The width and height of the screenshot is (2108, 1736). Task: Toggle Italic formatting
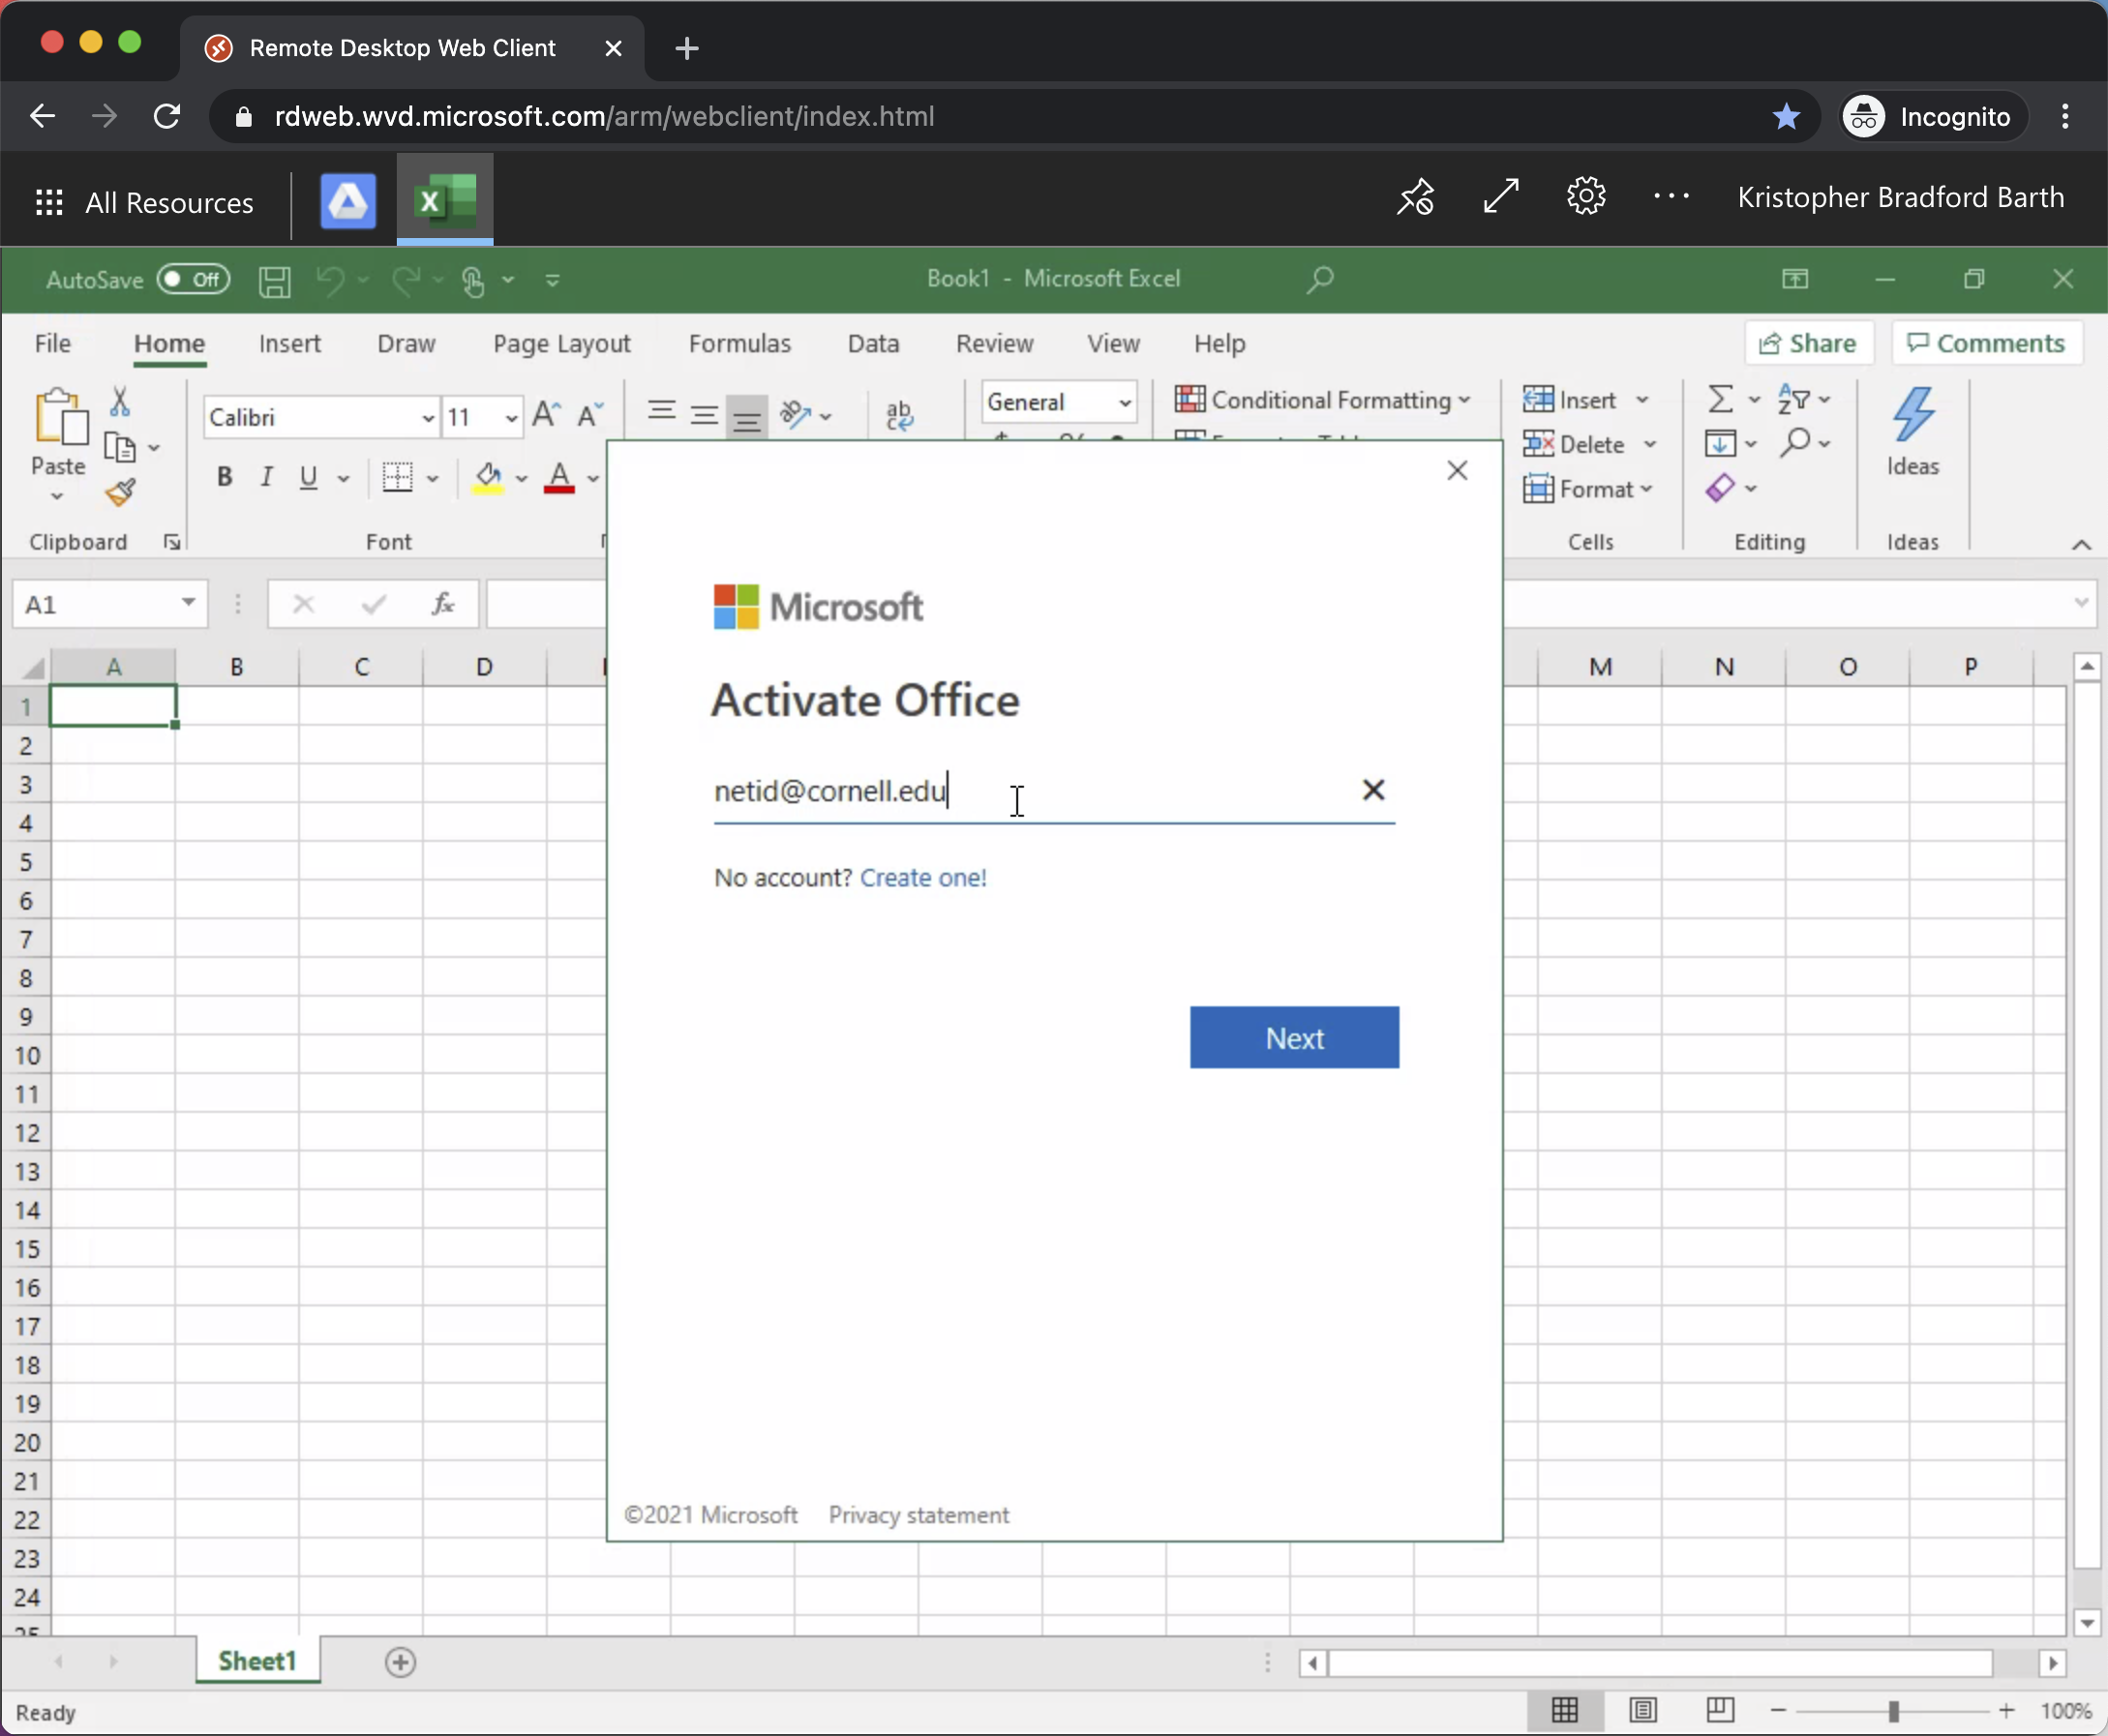point(266,477)
